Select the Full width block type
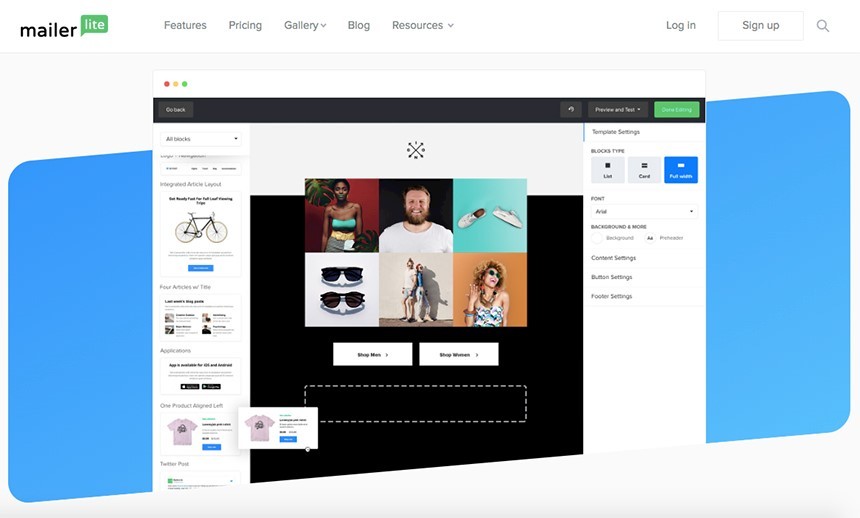The width and height of the screenshot is (860, 518). click(x=681, y=170)
